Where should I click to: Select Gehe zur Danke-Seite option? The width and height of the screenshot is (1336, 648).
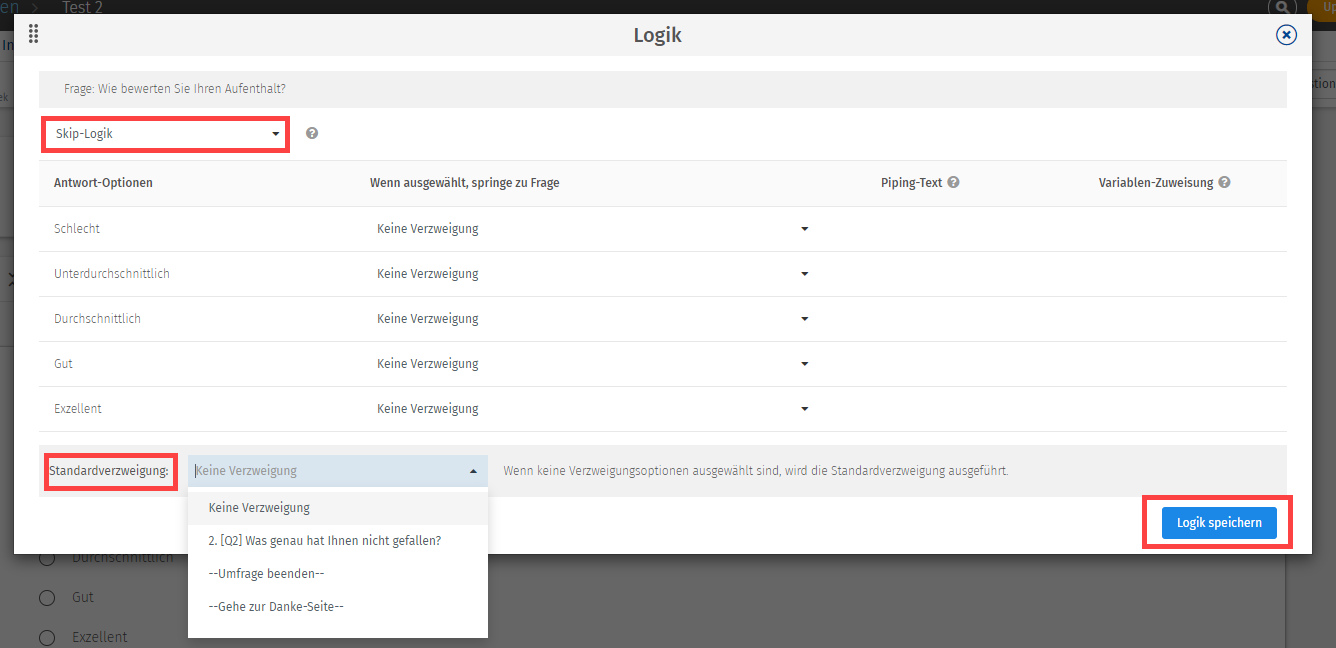[276, 606]
